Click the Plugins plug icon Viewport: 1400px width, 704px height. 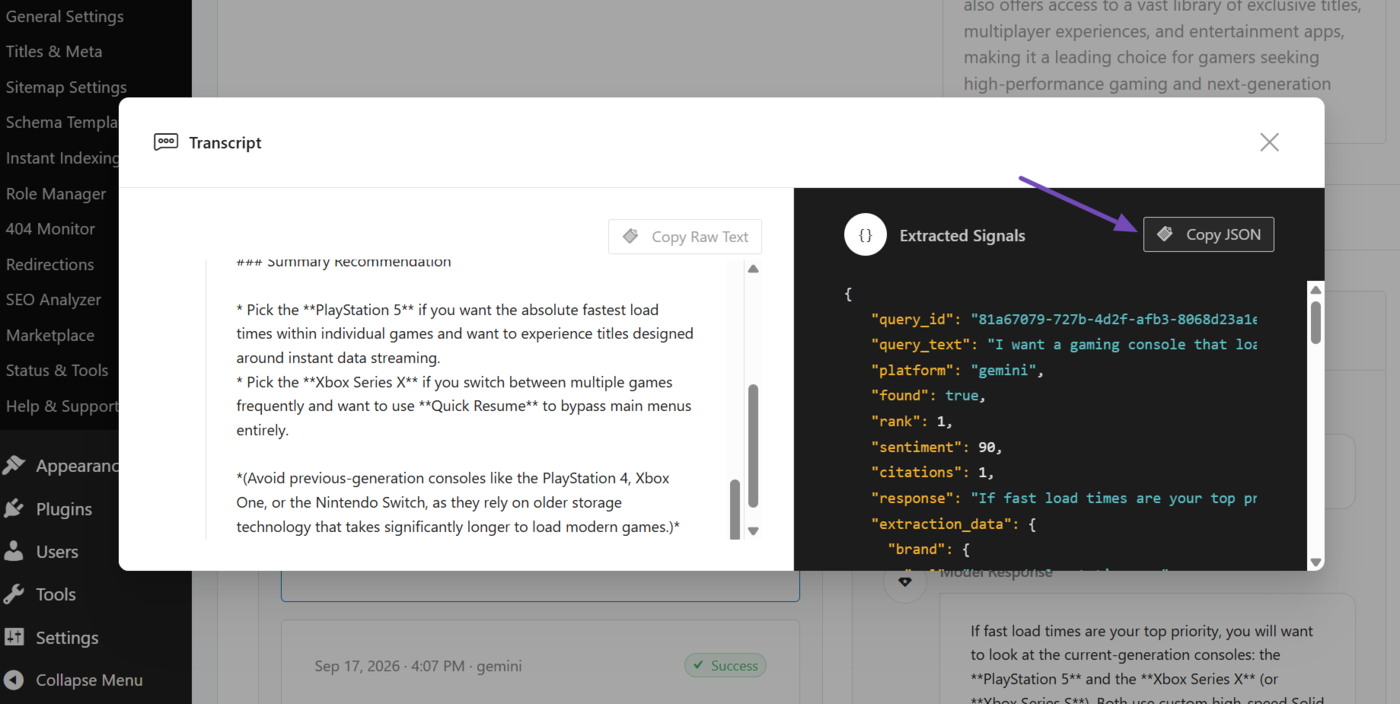click(x=14, y=509)
